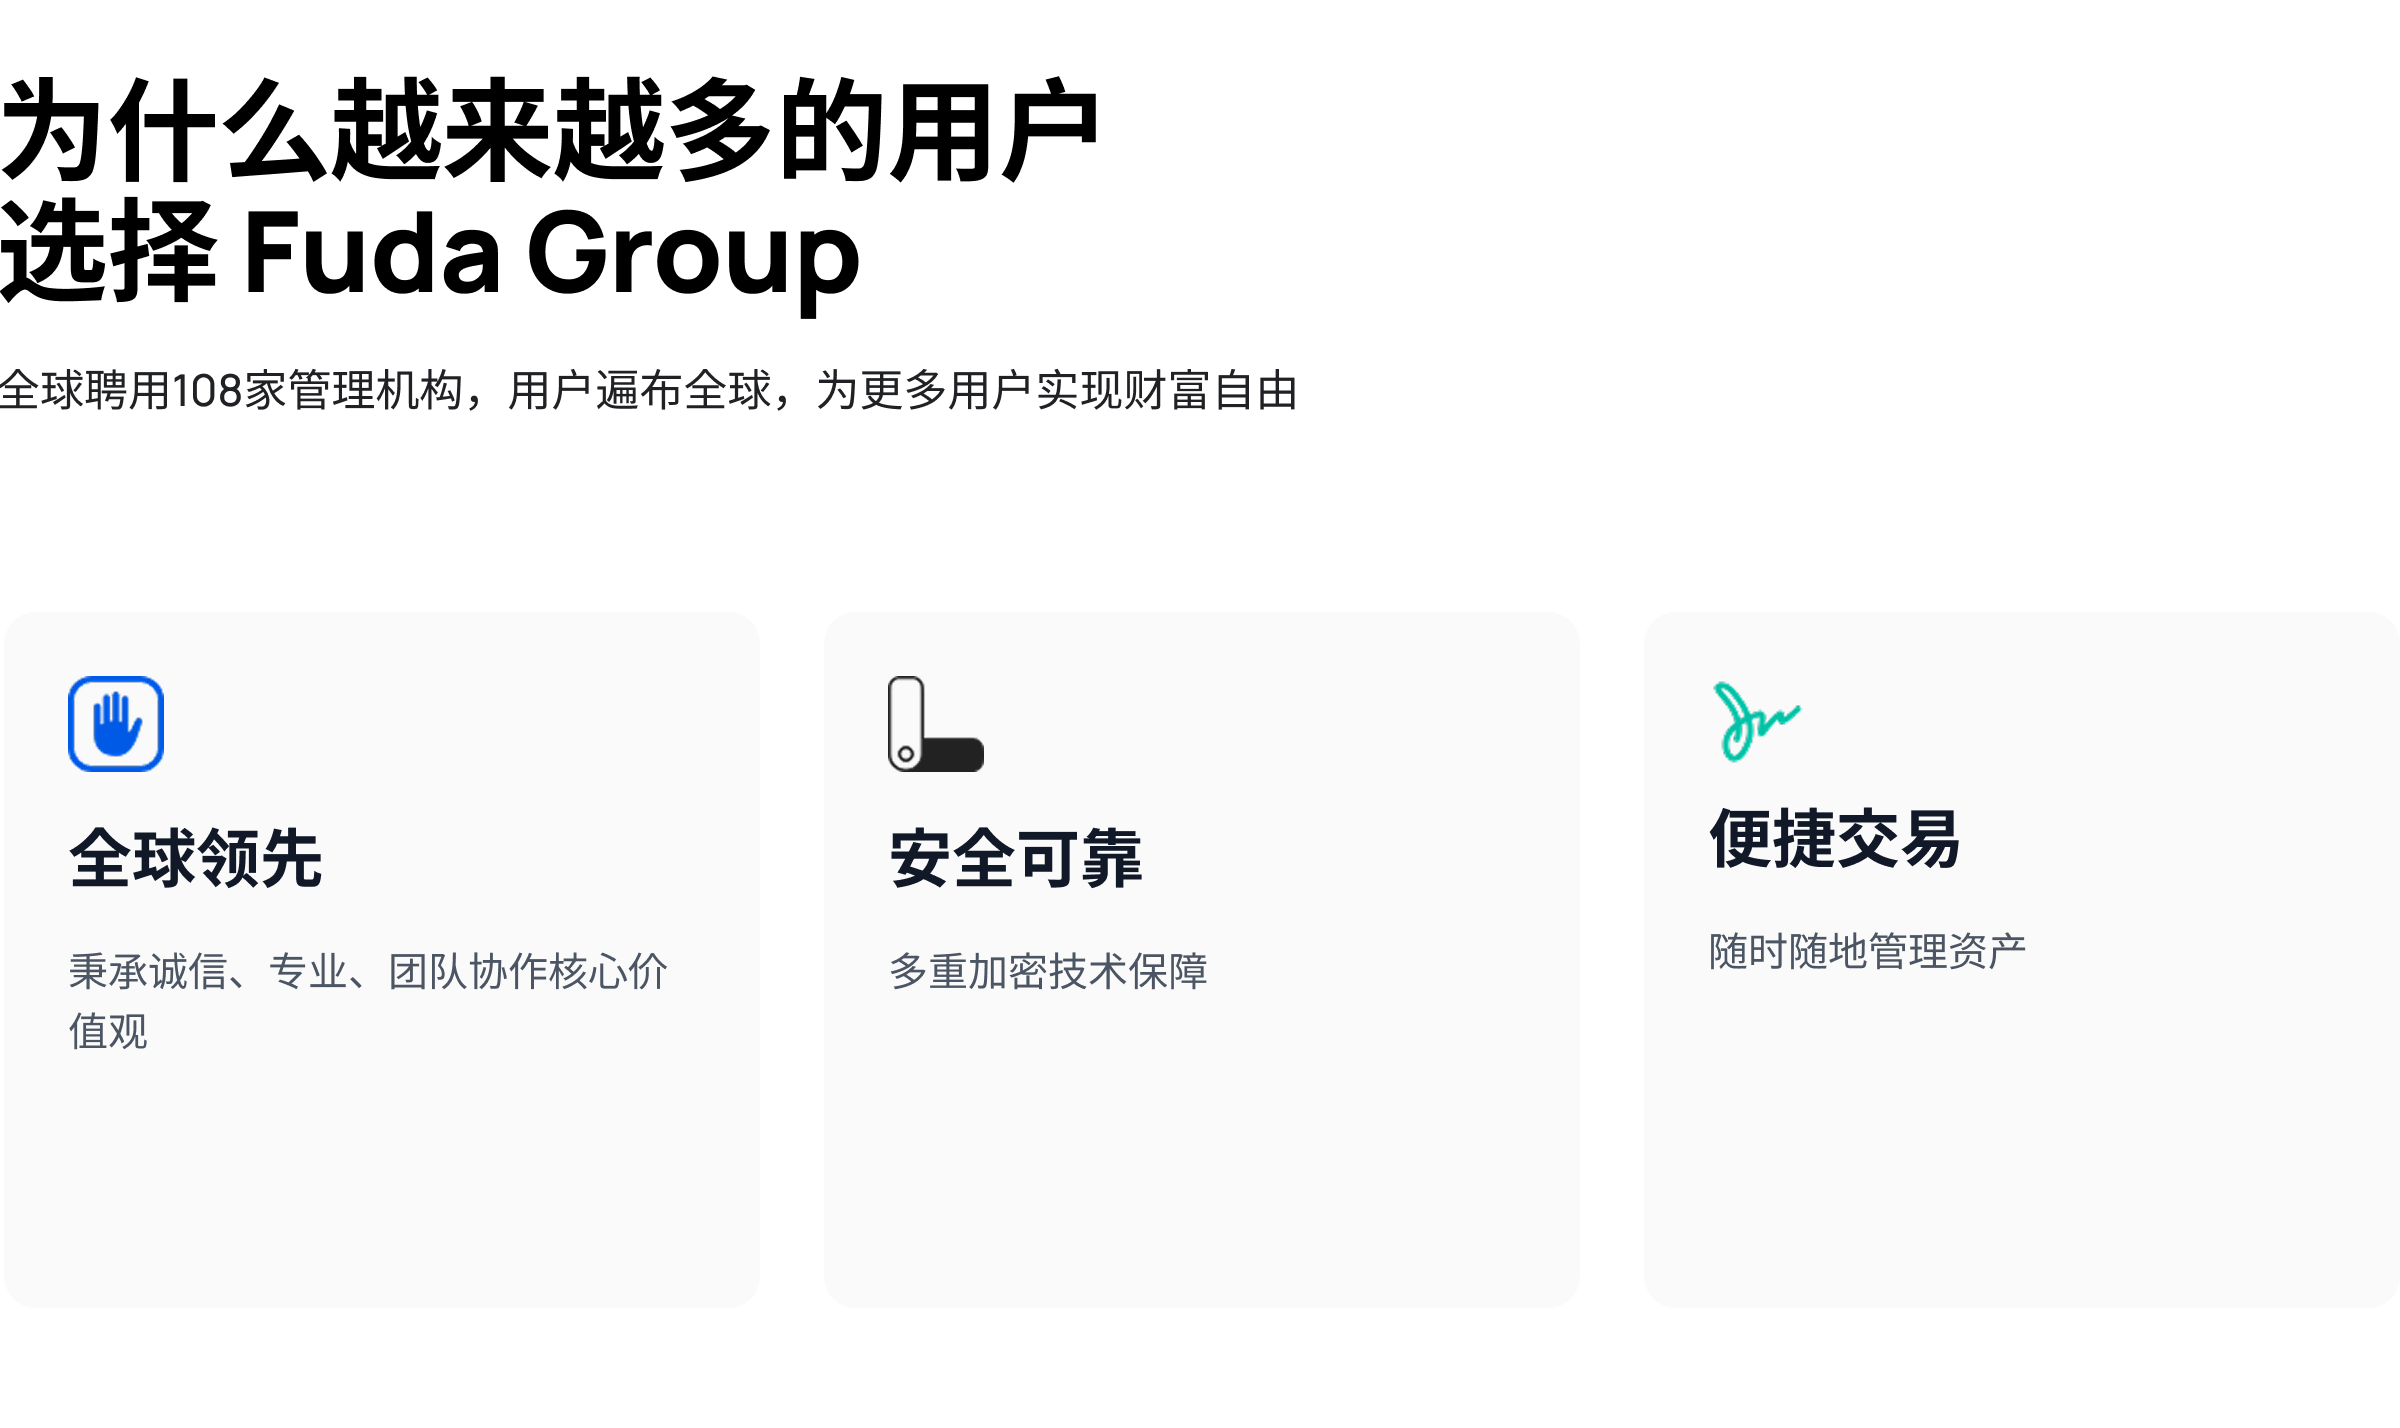Click the word Fuda in headline
Viewport: 2400px width, 1428px height.
(x=372, y=252)
